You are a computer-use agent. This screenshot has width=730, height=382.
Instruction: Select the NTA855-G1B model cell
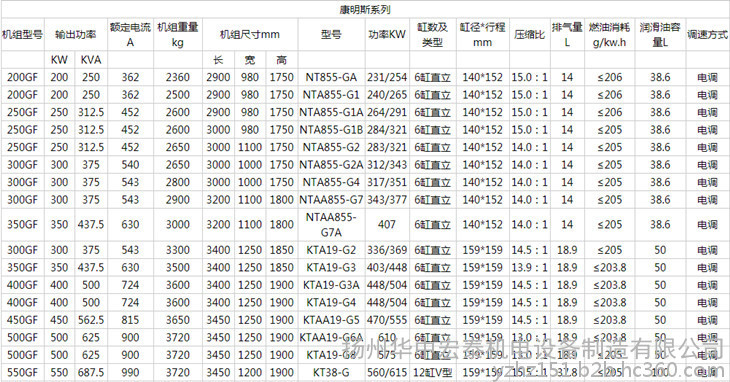pyautogui.click(x=331, y=130)
